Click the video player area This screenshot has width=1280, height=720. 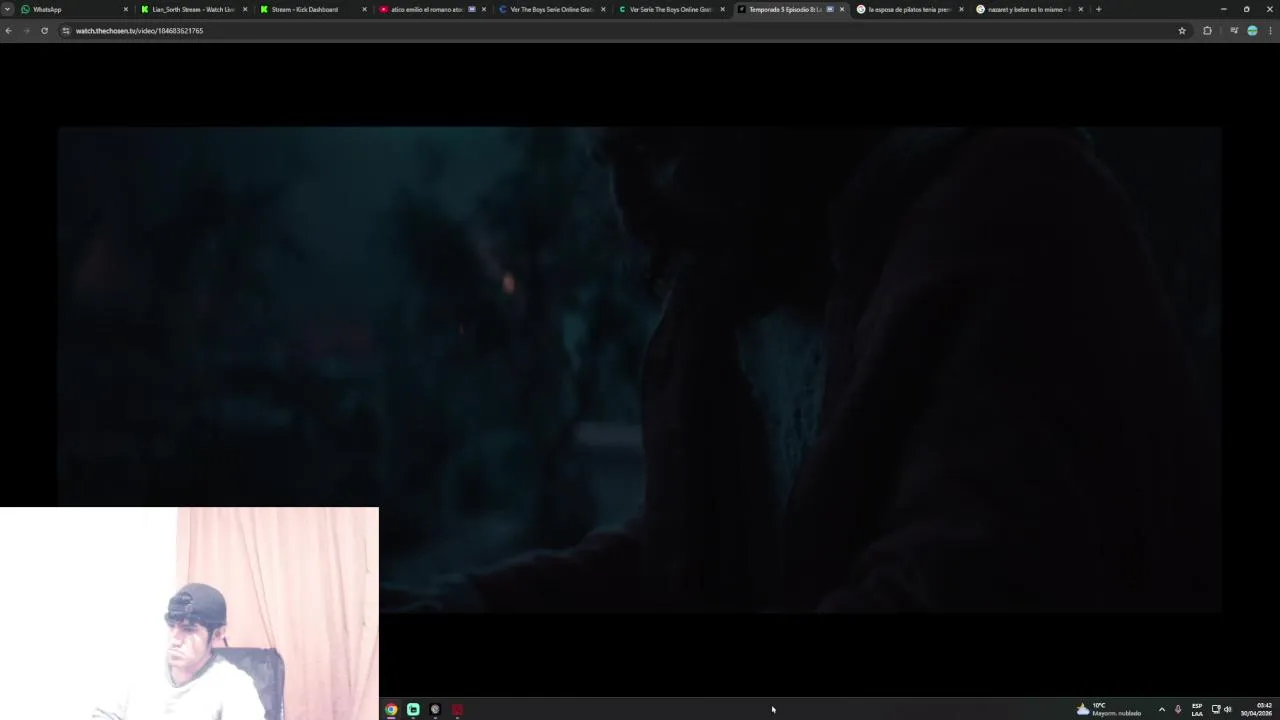coord(639,369)
